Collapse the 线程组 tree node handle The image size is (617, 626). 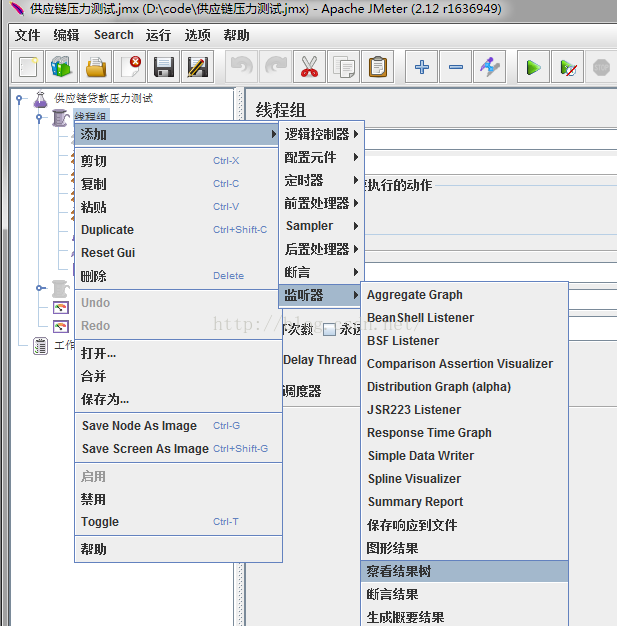(39, 118)
